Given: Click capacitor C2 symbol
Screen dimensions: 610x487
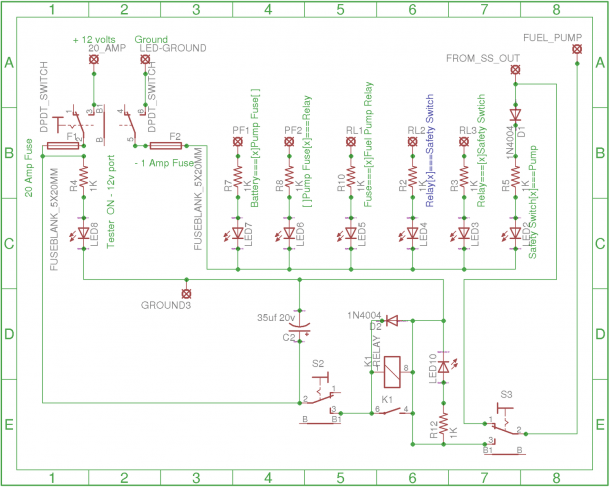Looking at the screenshot, I should pyautogui.click(x=300, y=327).
